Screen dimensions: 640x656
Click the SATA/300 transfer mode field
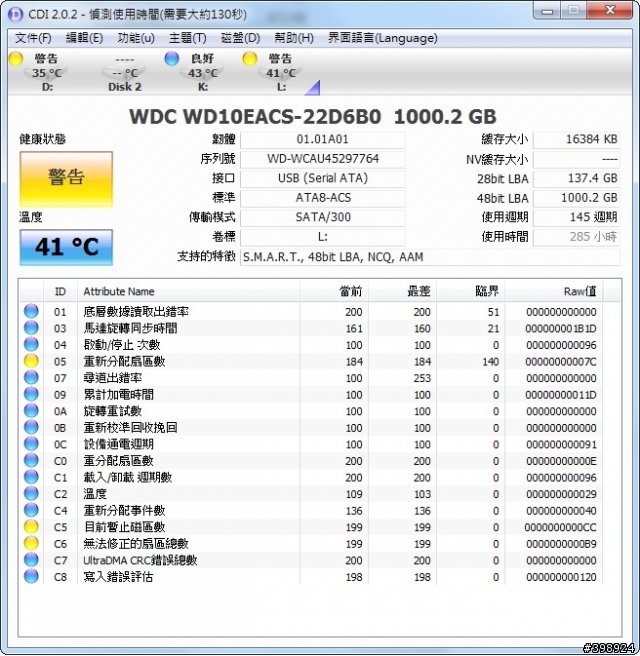pos(323,217)
